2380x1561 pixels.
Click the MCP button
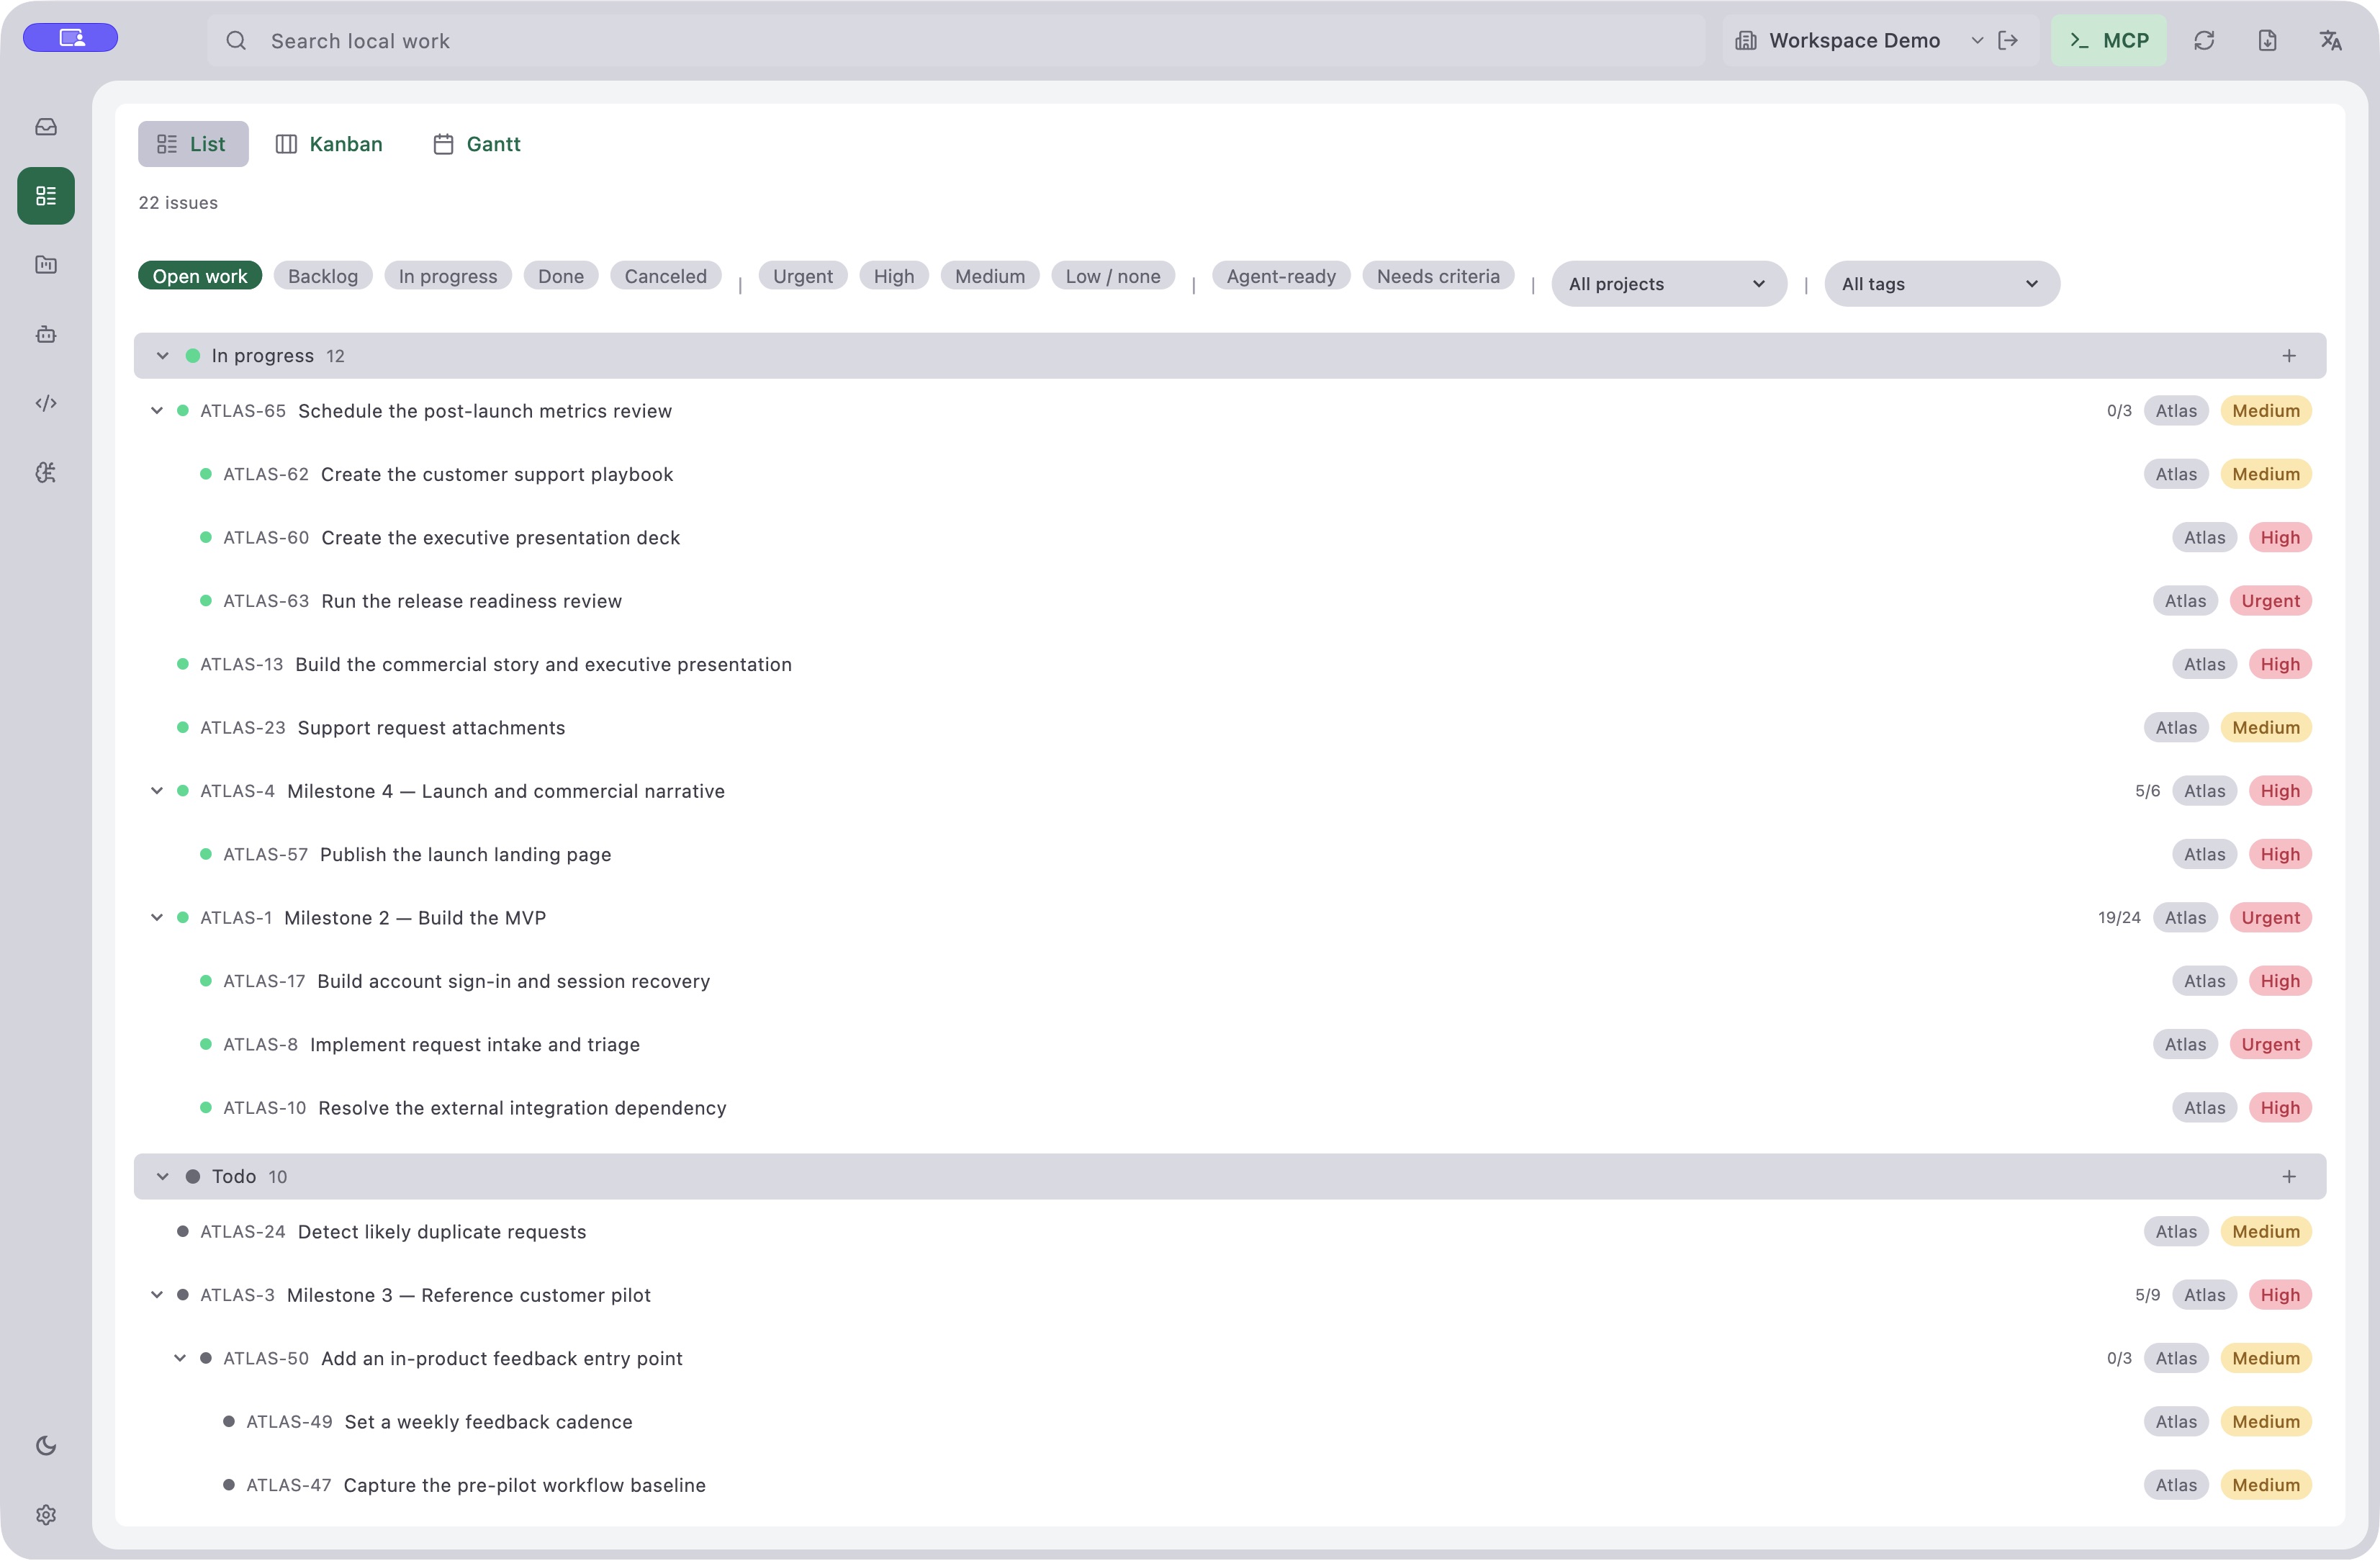pyautogui.click(x=2109, y=40)
